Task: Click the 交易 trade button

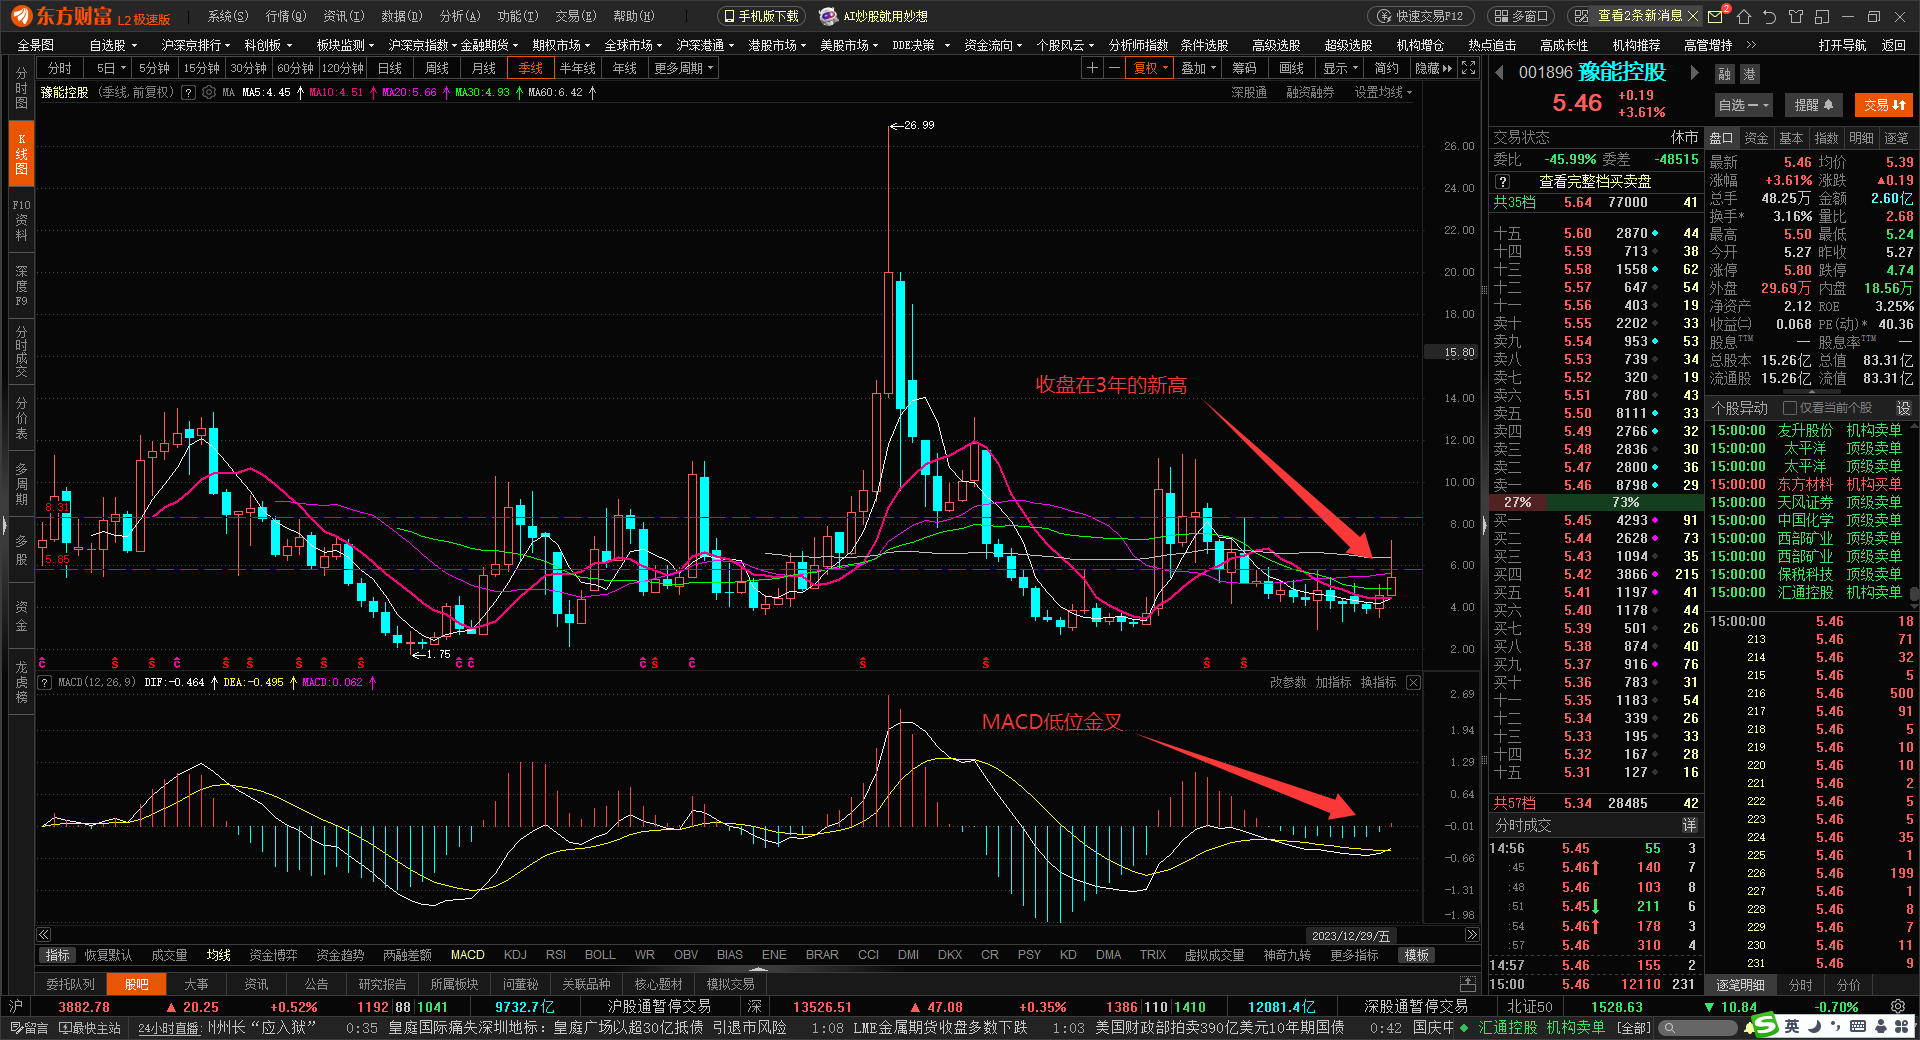Action: (1884, 105)
